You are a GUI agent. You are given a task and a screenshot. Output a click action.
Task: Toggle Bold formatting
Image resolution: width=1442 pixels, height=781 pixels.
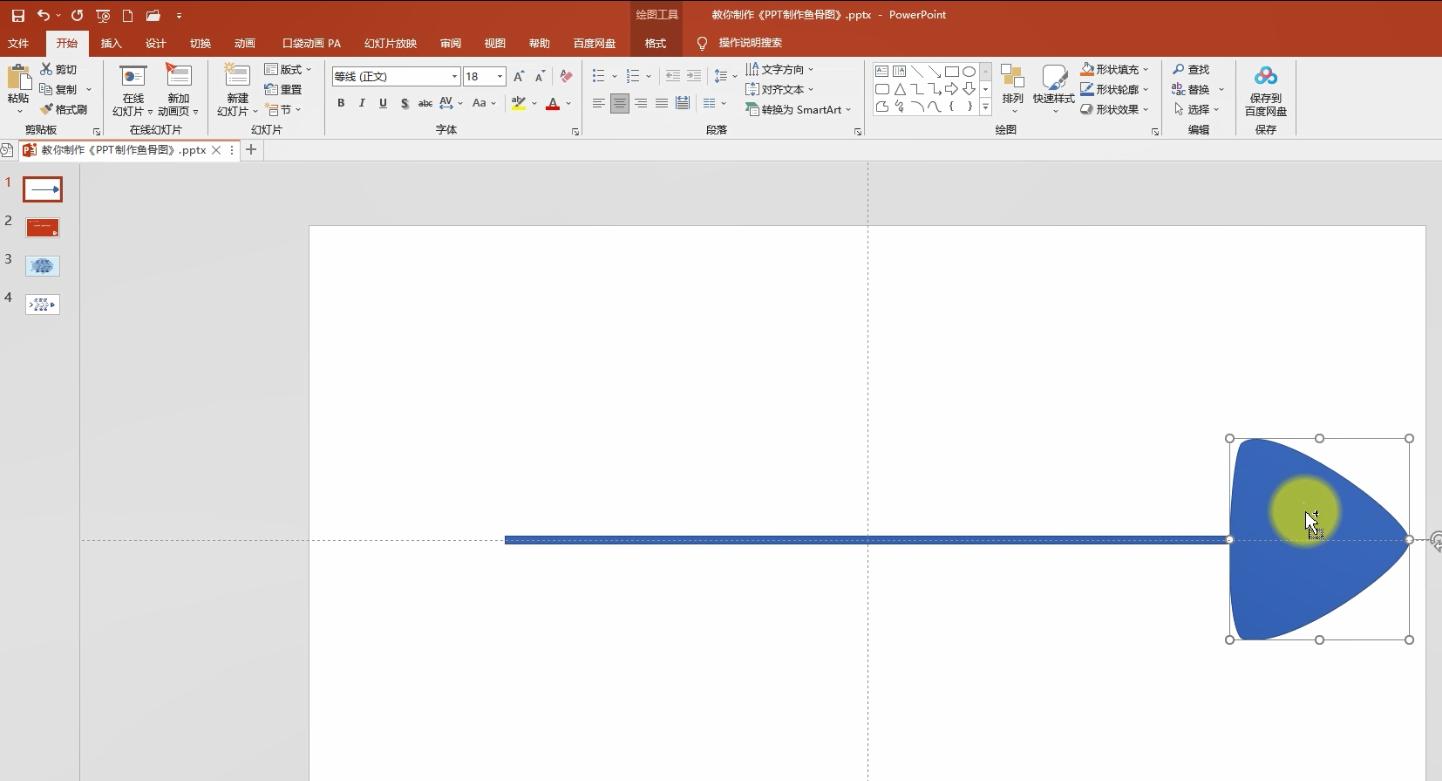(x=341, y=103)
